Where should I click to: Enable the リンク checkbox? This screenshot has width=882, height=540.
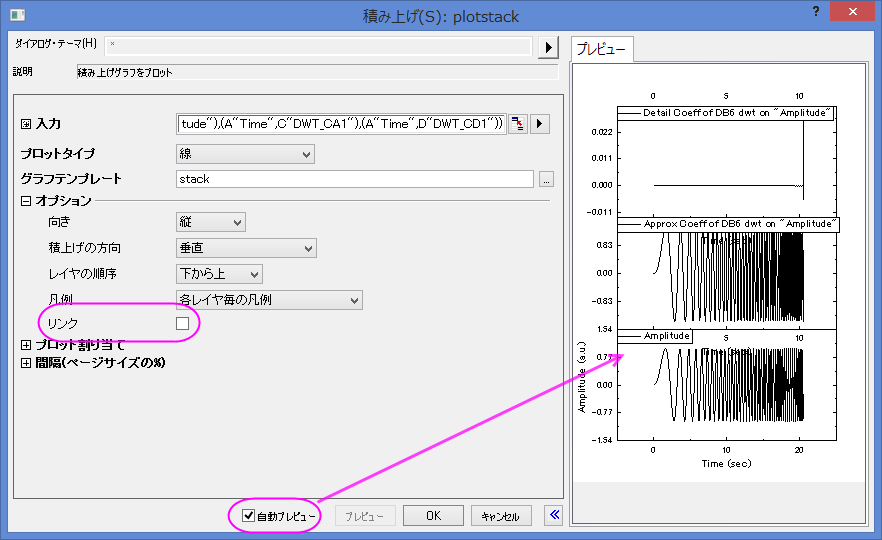(x=182, y=323)
